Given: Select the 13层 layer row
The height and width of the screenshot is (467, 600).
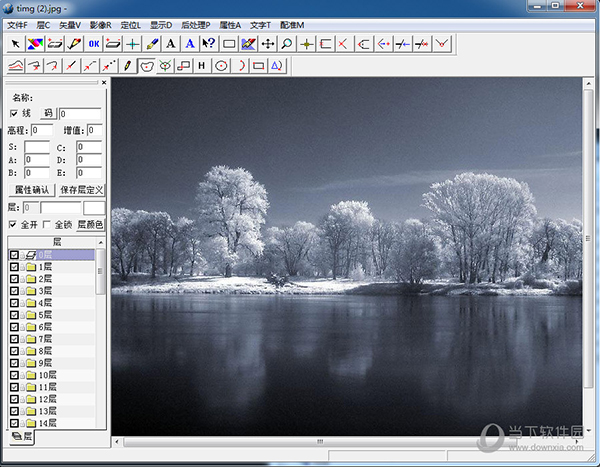Looking at the screenshot, I should [x=52, y=411].
